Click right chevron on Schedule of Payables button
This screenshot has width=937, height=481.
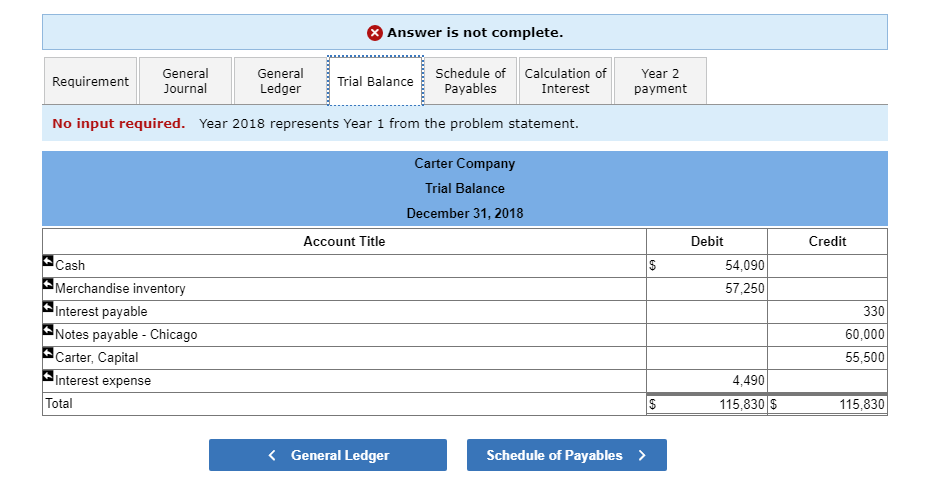point(642,455)
